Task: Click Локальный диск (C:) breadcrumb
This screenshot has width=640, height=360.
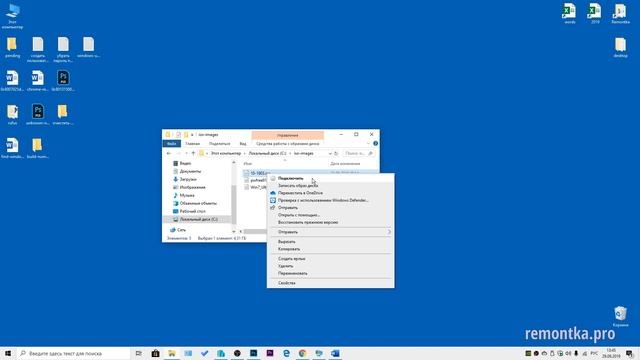Action: [x=267, y=153]
